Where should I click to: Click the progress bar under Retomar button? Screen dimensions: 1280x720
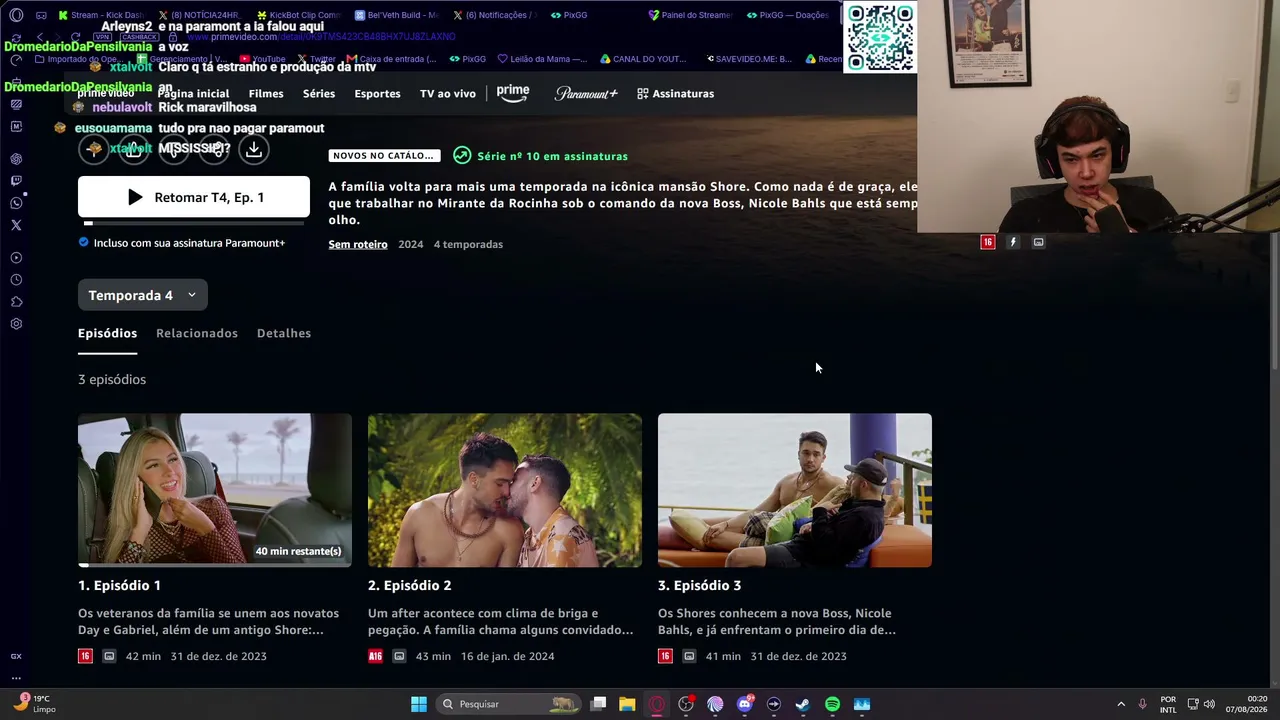(x=194, y=224)
